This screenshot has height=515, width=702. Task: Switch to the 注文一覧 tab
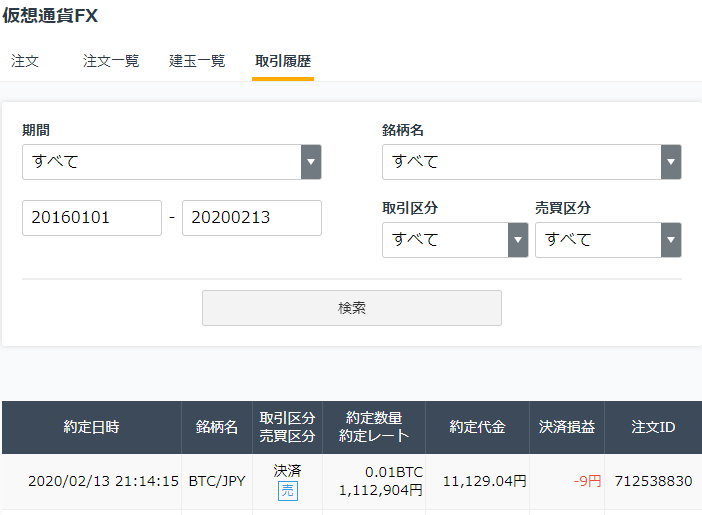tap(111, 61)
